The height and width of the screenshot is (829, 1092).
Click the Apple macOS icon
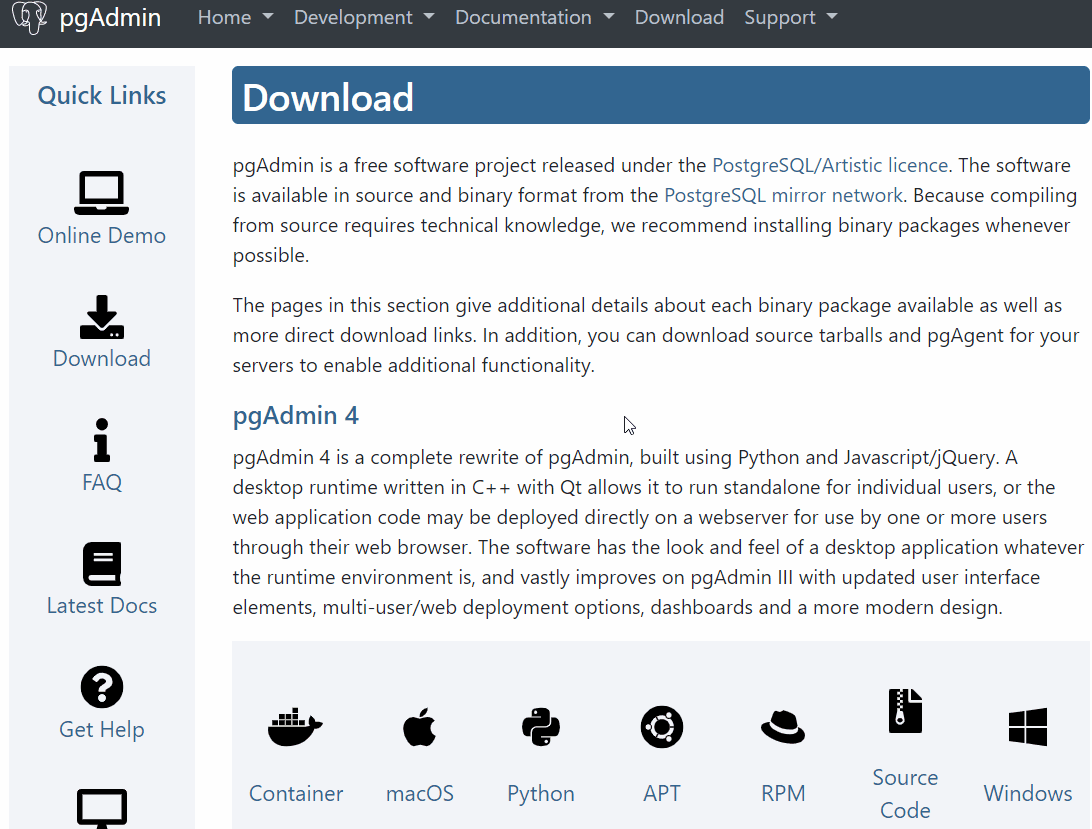(x=419, y=727)
